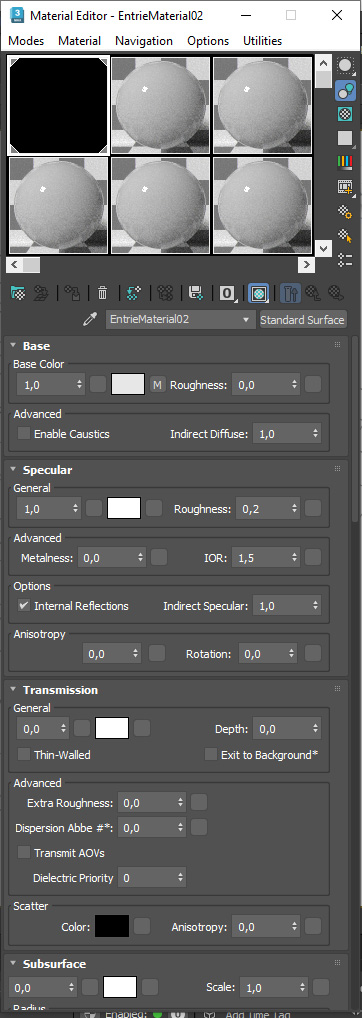The height and width of the screenshot is (1018, 362).
Task: Click the Reset Map/Material trash icon
Action: (102, 293)
